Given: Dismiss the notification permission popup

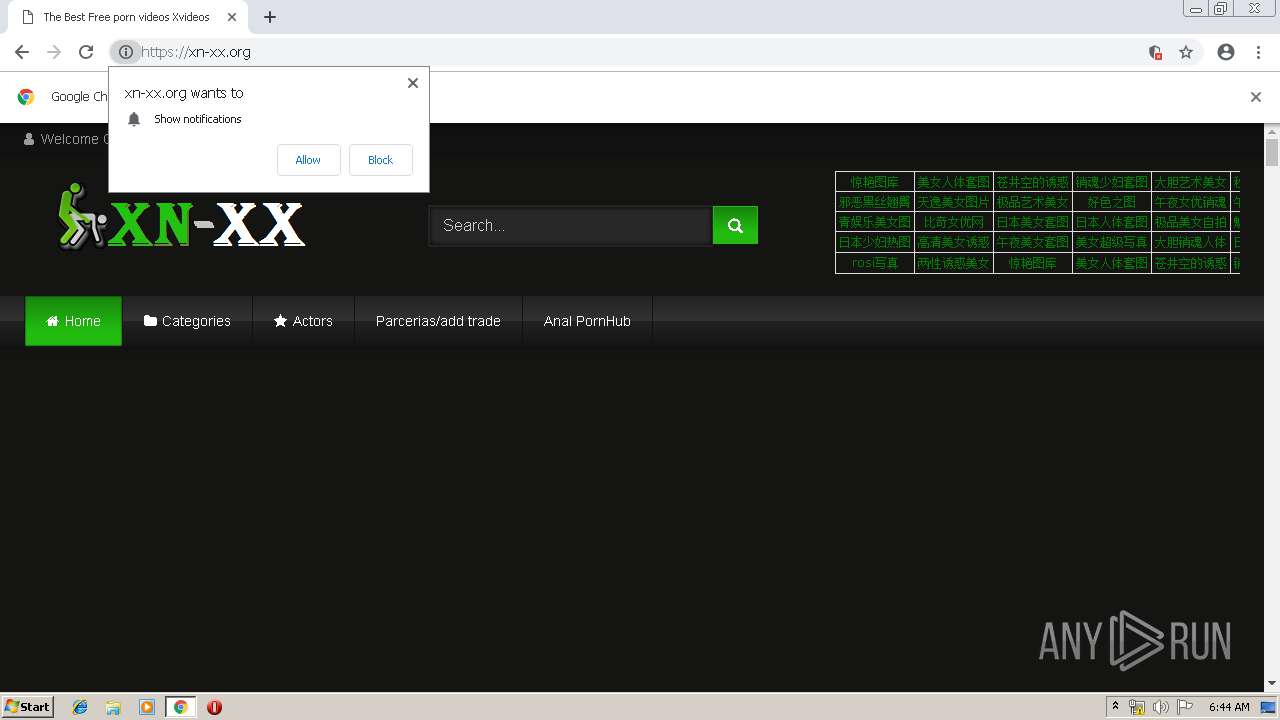Looking at the screenshot, I should click(412, 83).
